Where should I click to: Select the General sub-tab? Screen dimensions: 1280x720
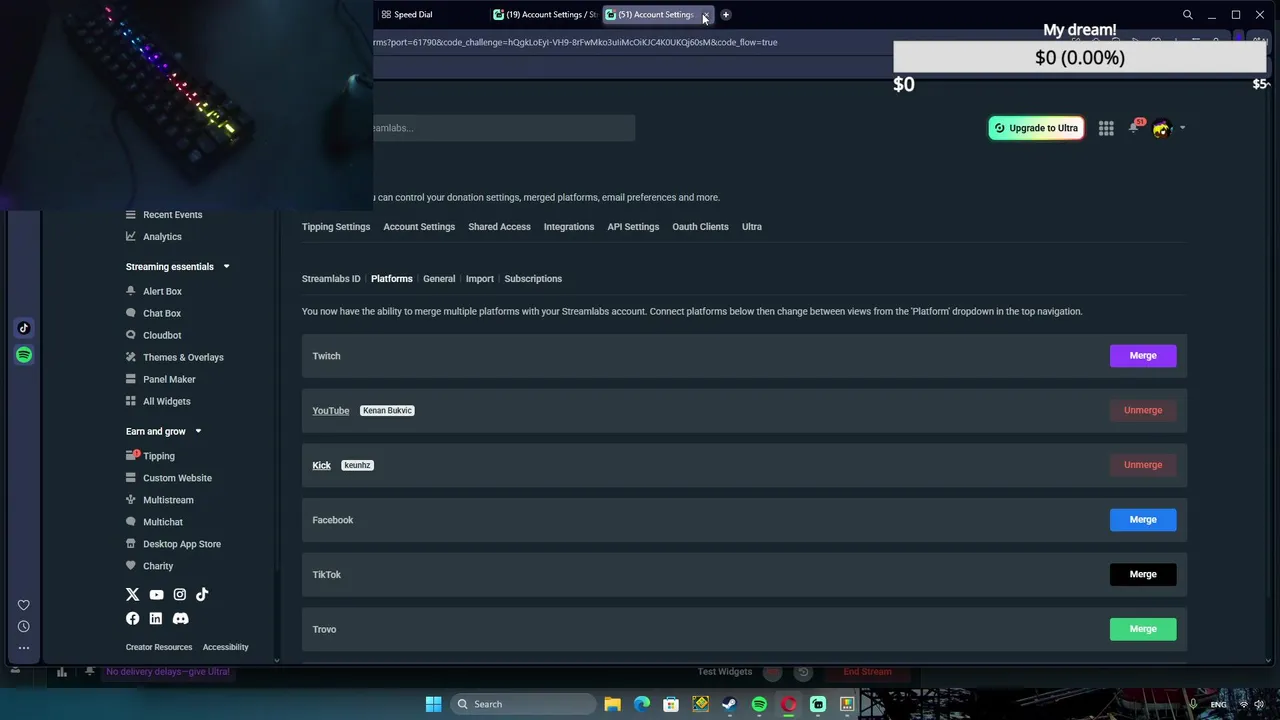439,279
